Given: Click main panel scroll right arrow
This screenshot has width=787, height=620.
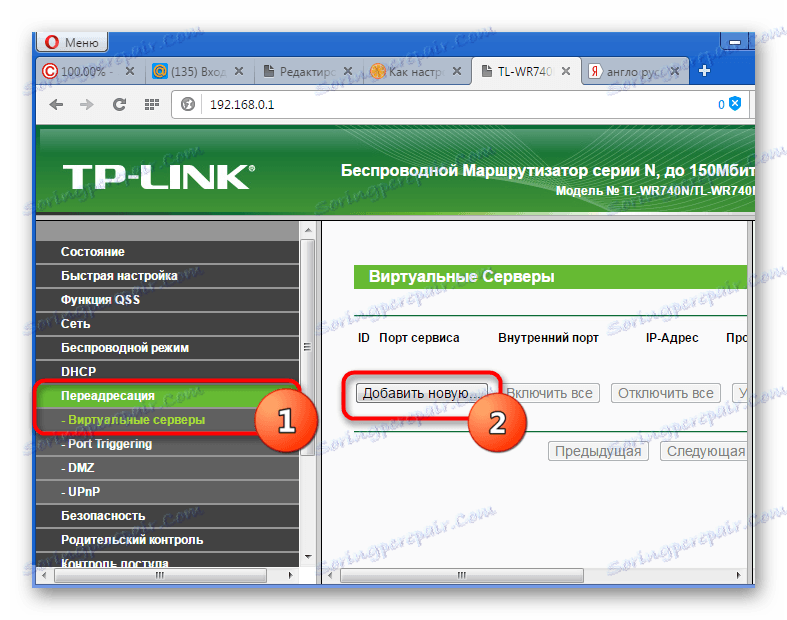Looking at the screenshot, I should coord(738,575).
